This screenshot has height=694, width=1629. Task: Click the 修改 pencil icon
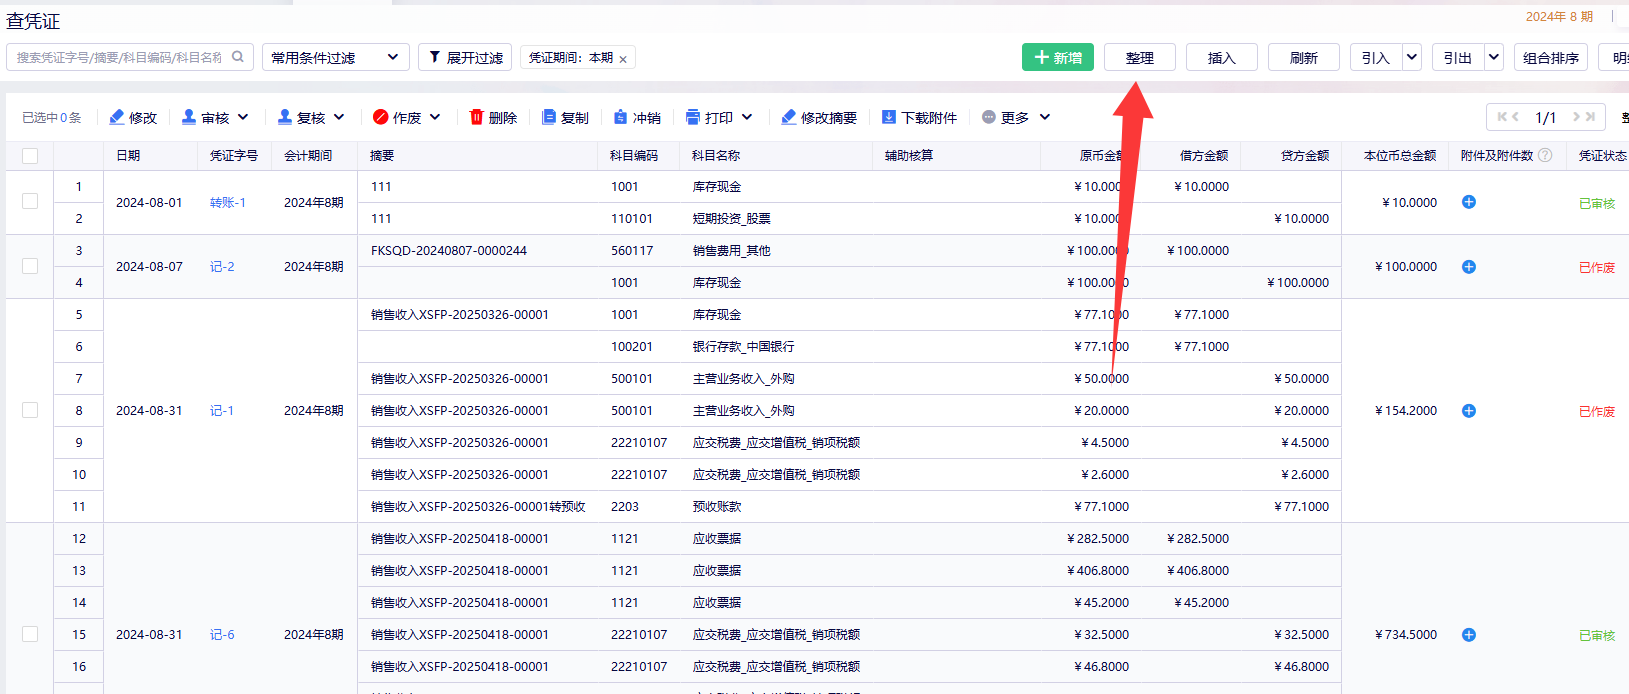(117, 117)
